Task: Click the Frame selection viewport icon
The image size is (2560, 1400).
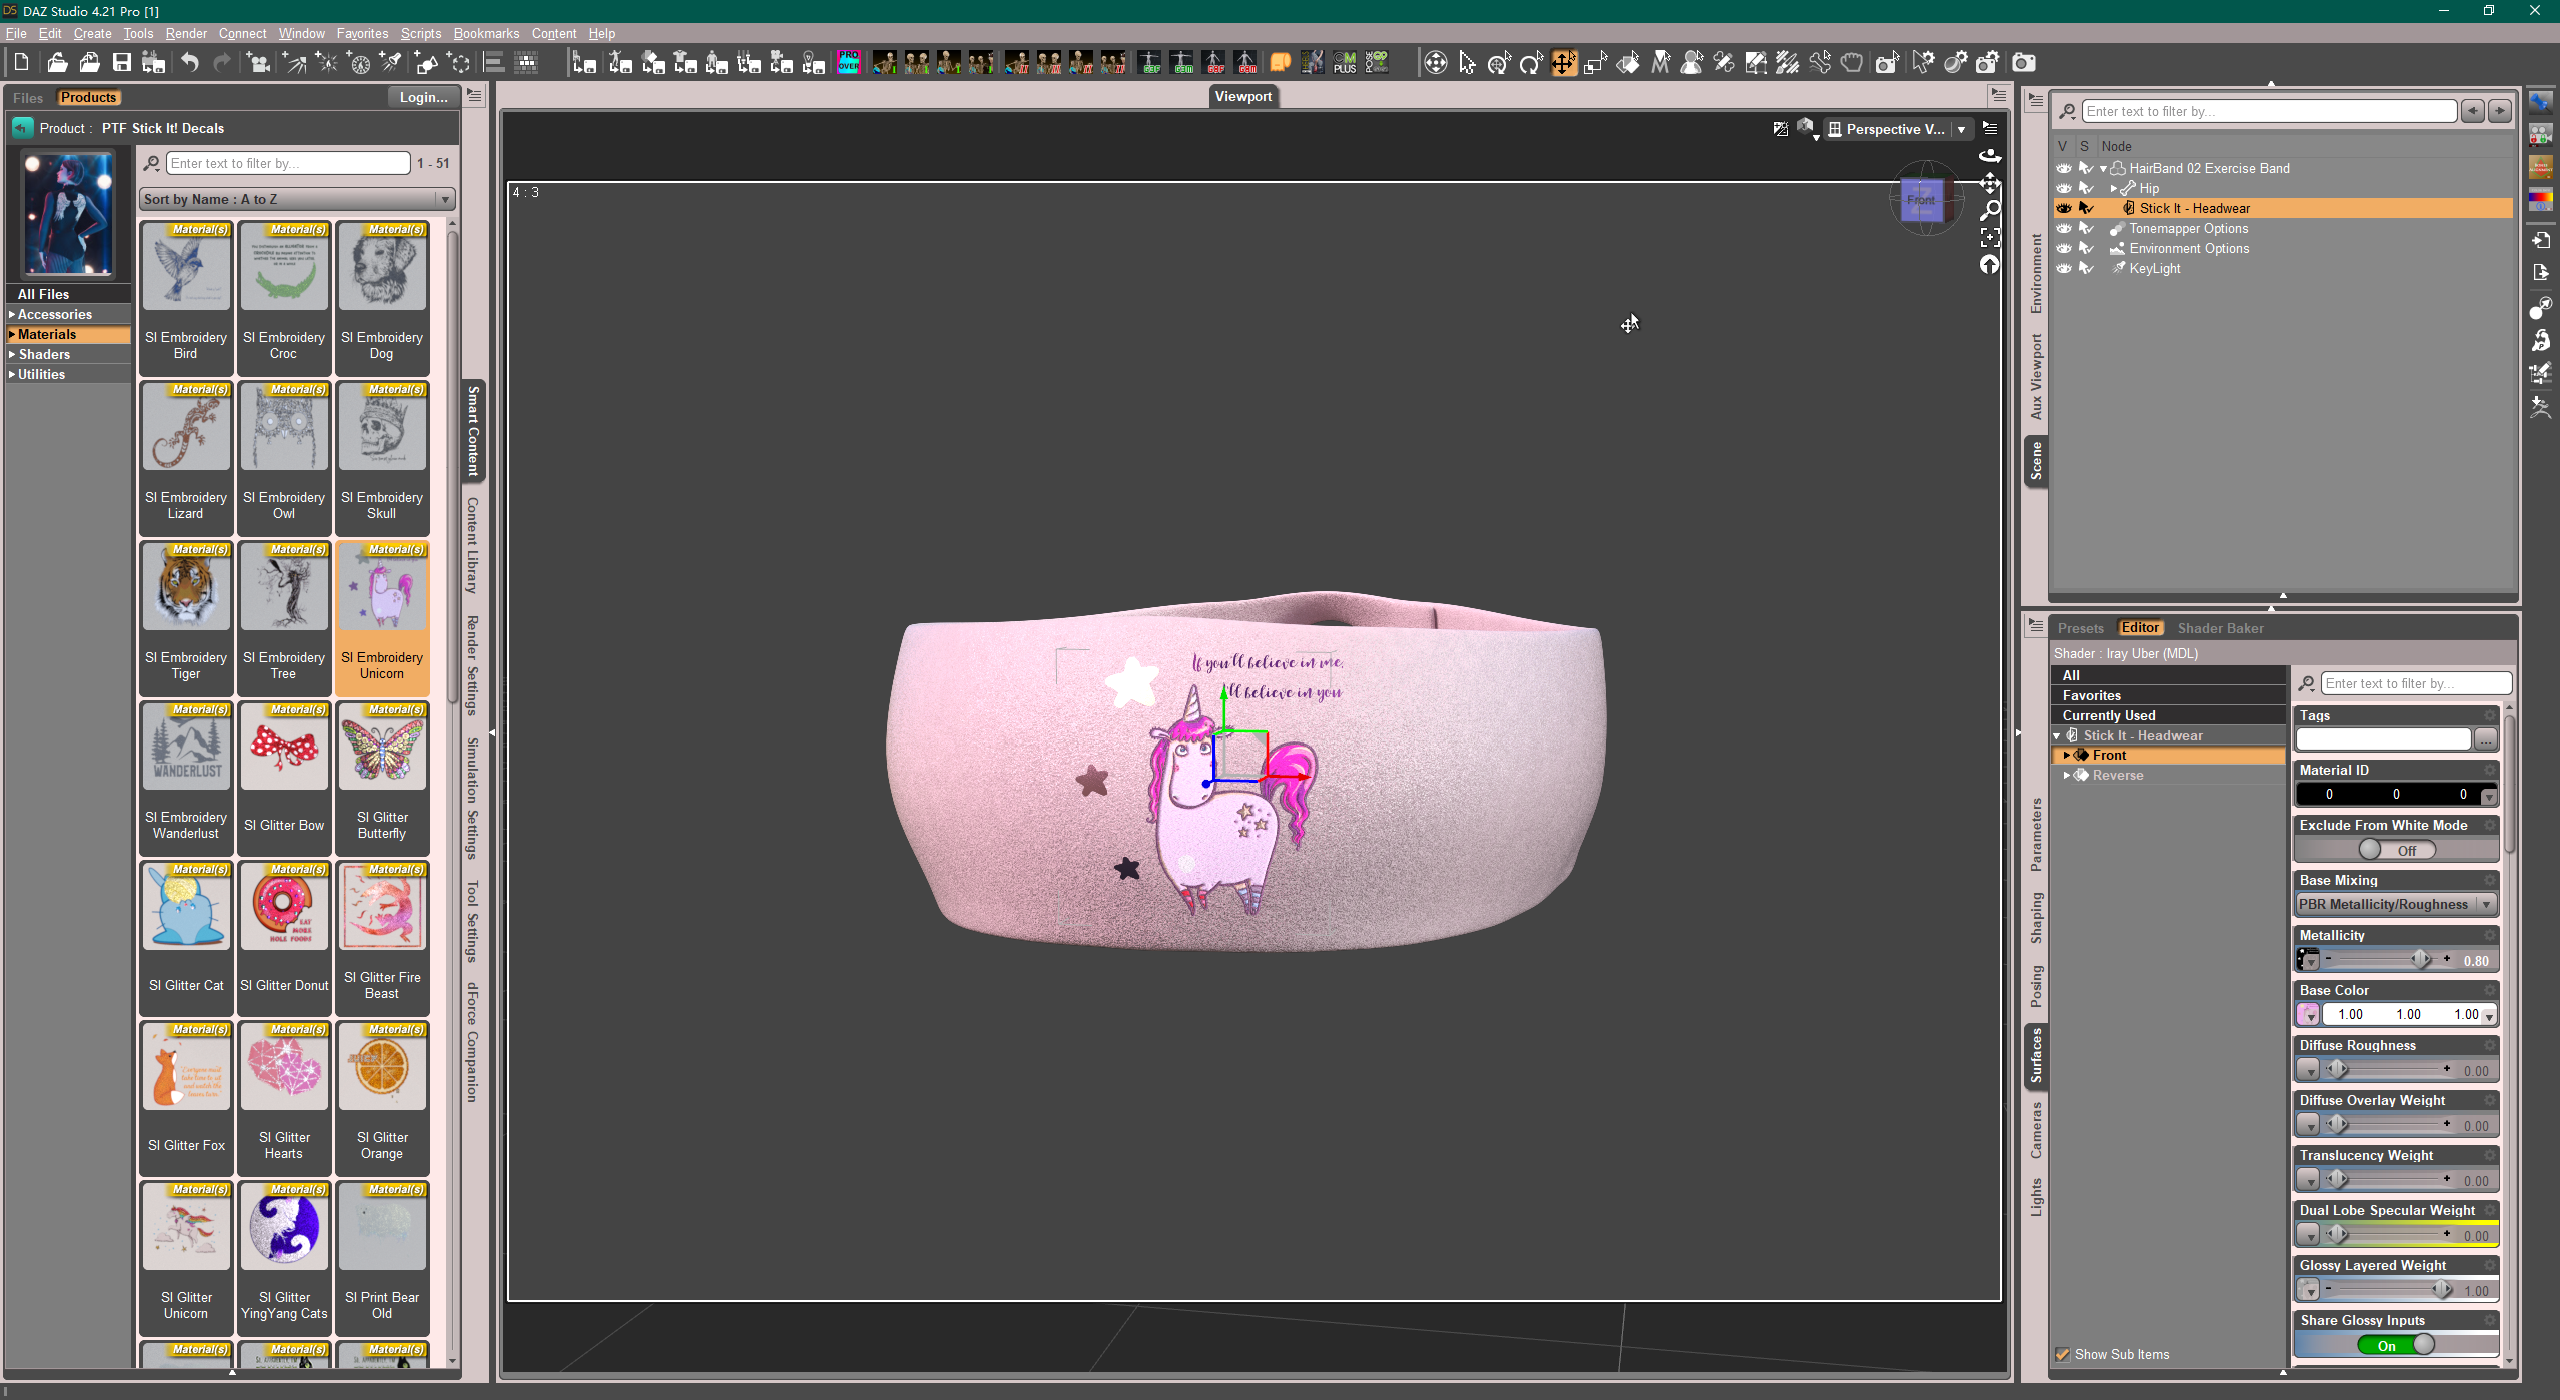Action: coord(1990,238)
